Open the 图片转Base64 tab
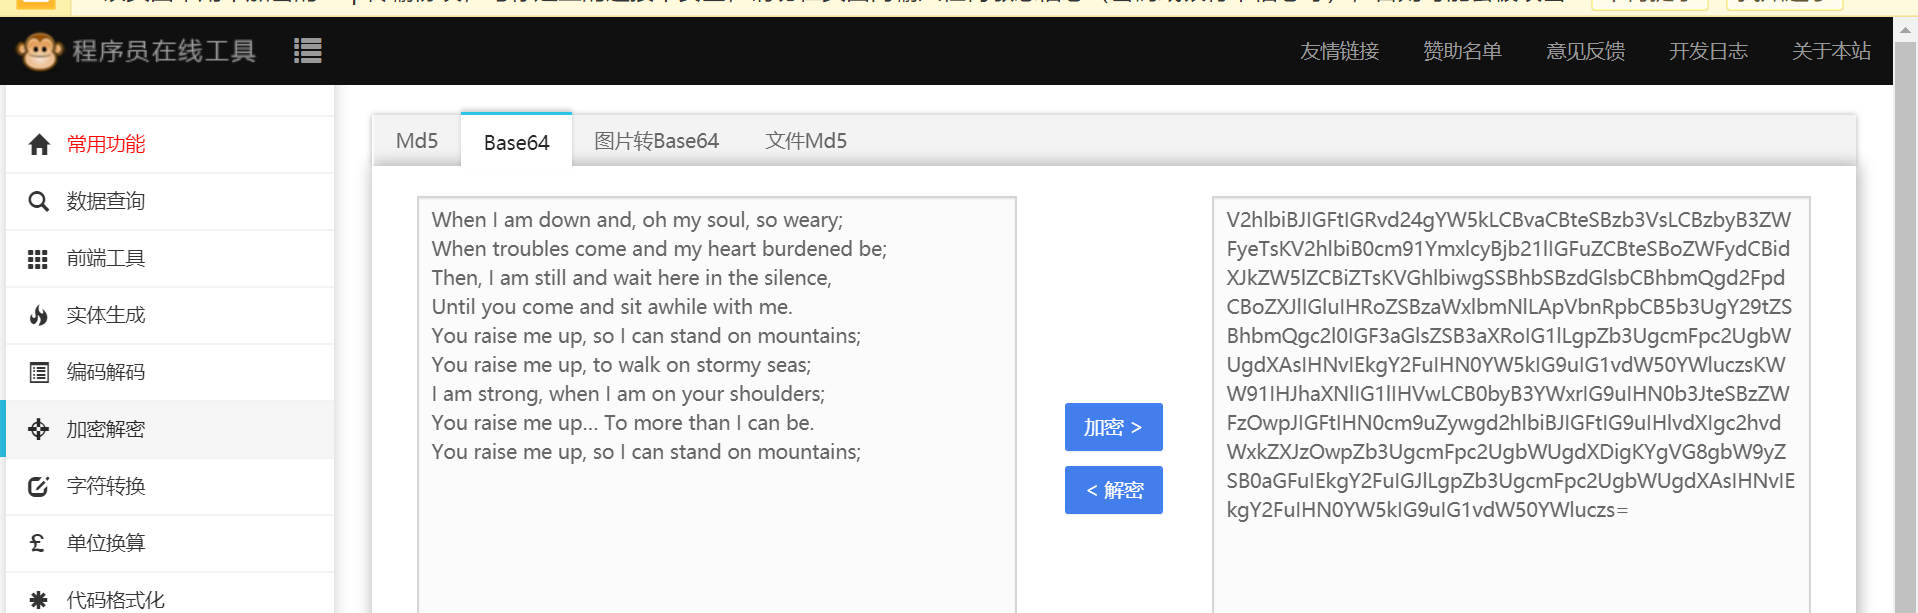The image size is (1918, 613). pyautogui.click(x=656, y=141)
